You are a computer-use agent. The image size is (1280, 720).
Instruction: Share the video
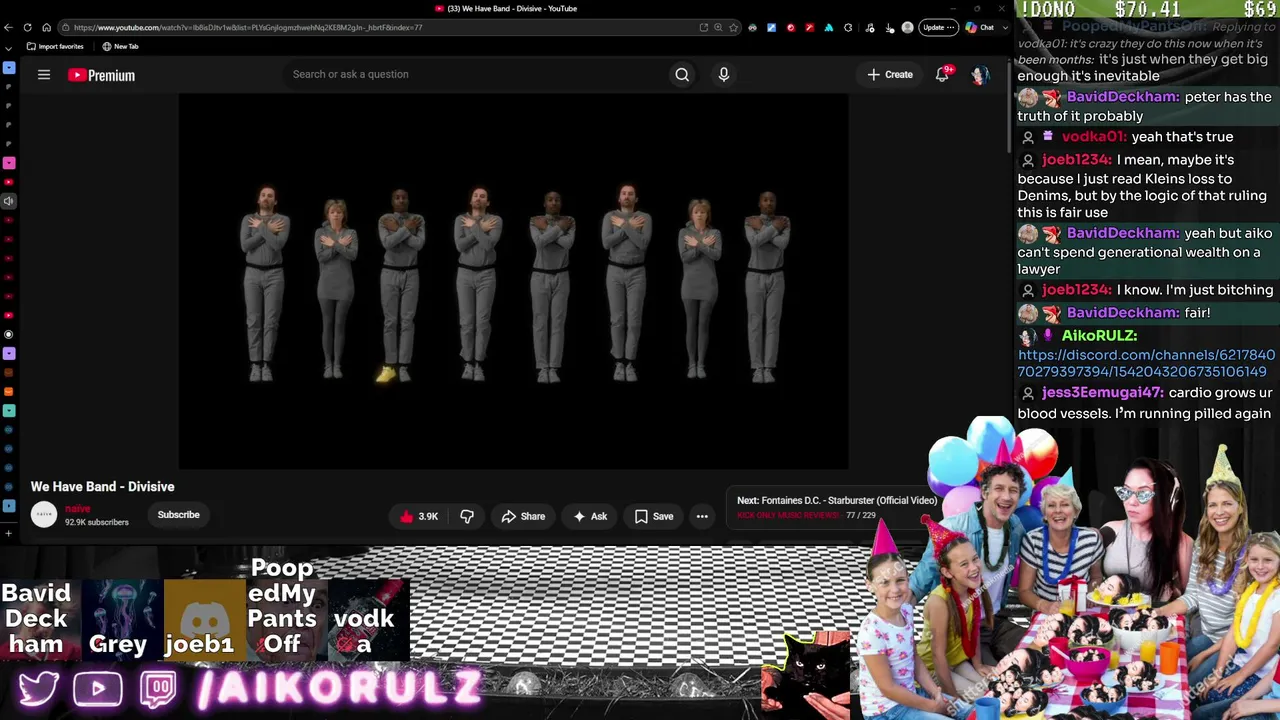pos(523,516)
